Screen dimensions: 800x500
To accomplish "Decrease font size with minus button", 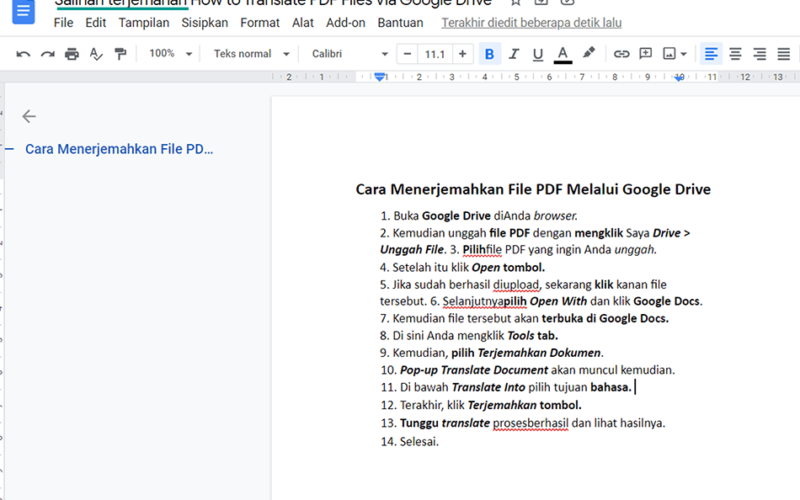I will 407,54.
